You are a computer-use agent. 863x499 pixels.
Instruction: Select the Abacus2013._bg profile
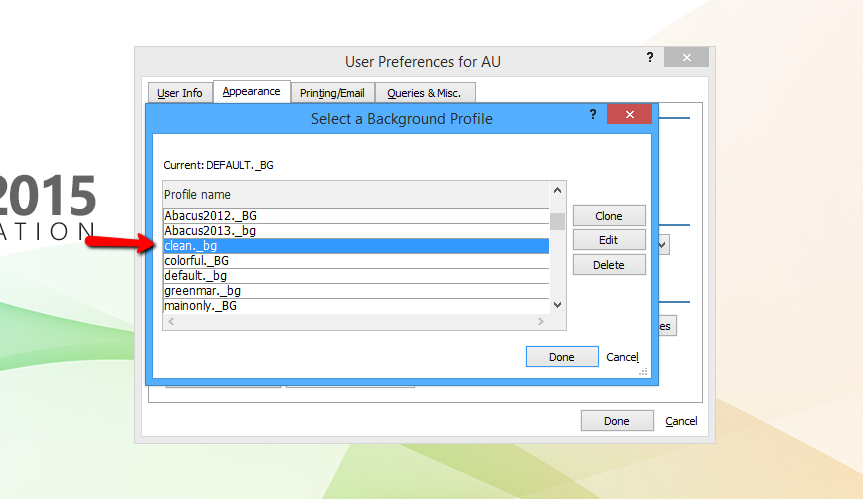coord(356,231)
